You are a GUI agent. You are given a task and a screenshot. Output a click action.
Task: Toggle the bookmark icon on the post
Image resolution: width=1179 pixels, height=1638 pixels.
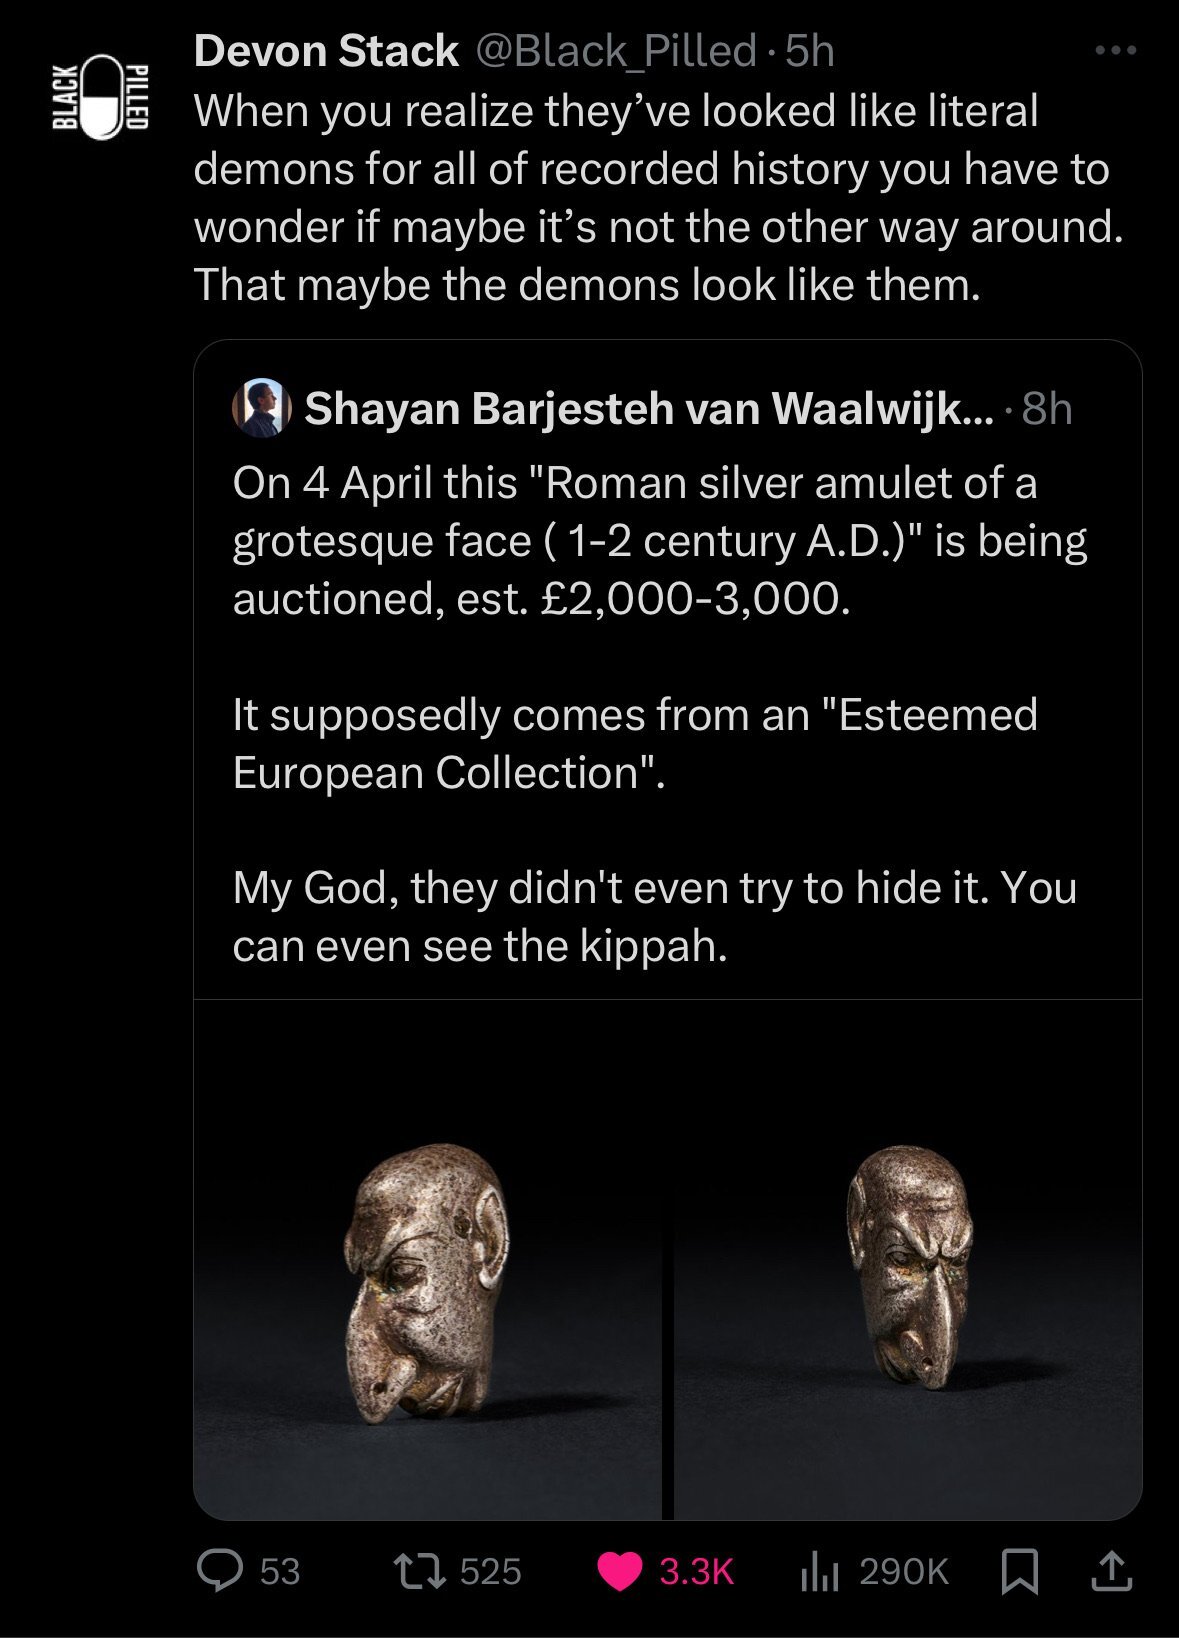coord(1019,1571)
